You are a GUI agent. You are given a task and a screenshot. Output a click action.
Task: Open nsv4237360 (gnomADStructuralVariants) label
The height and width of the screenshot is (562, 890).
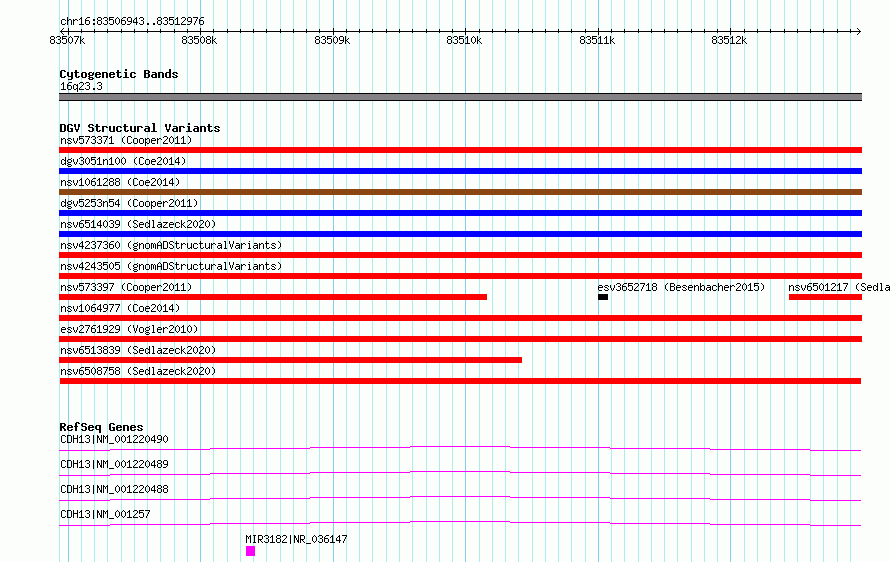pyautogui.click(x=171, y=245)
